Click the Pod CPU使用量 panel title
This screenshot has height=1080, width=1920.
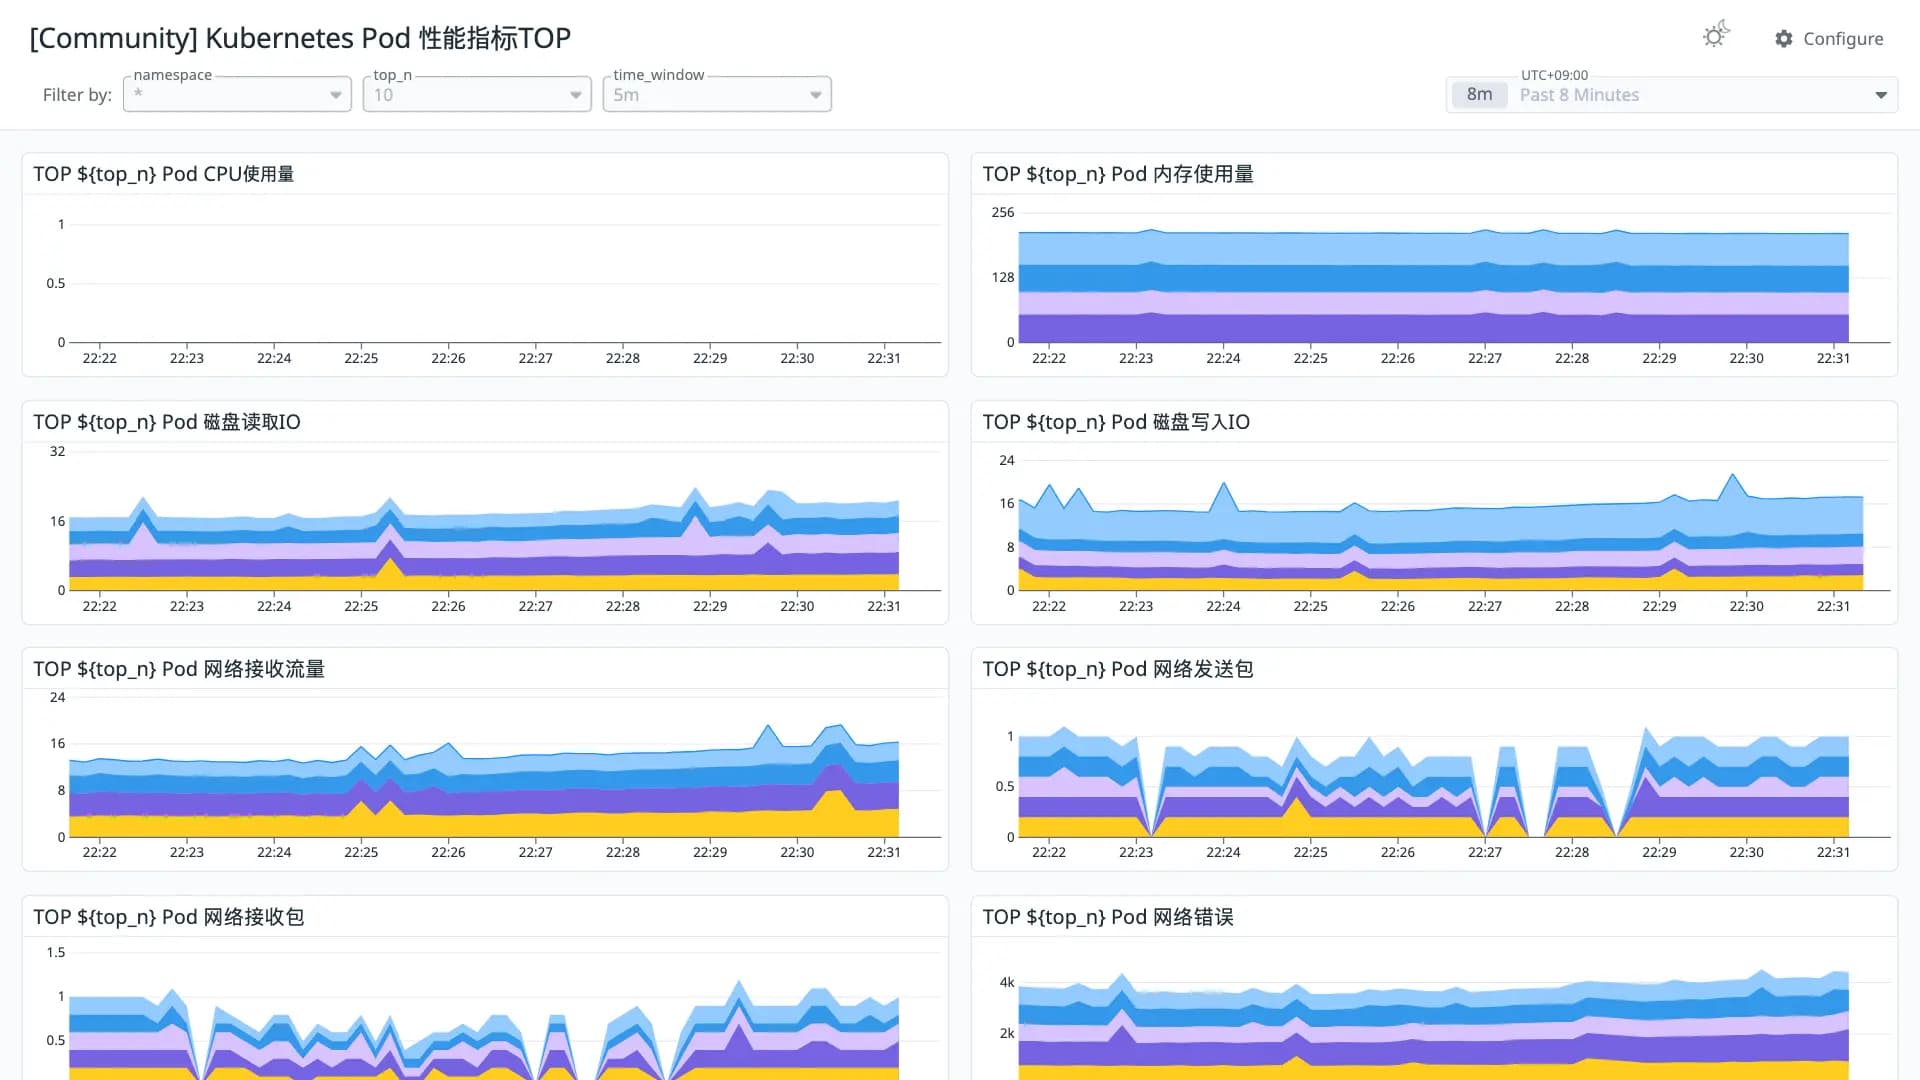[x=164, y=174]
